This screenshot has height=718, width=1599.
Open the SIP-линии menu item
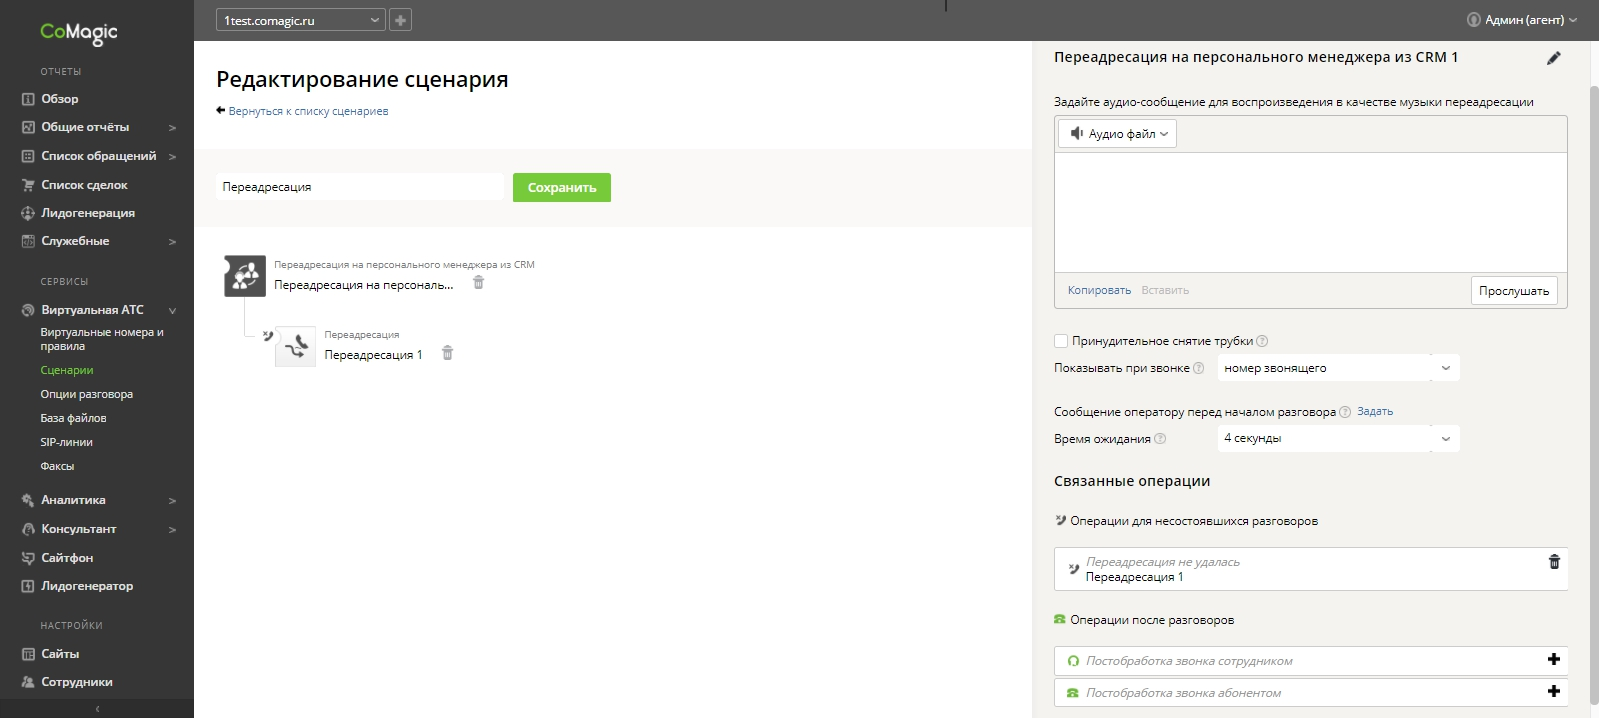pos(66,442)
